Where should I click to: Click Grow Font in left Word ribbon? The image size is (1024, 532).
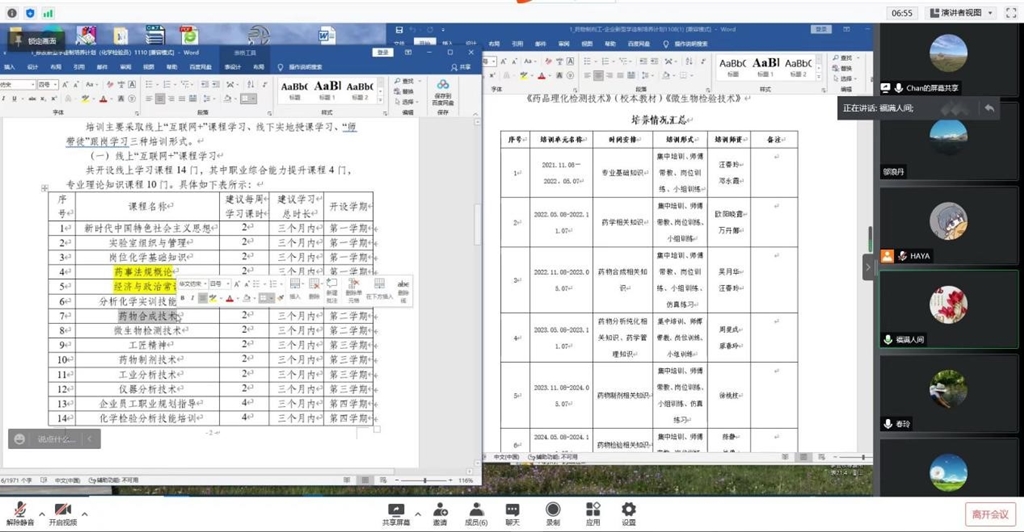click(x=67, y=85)
